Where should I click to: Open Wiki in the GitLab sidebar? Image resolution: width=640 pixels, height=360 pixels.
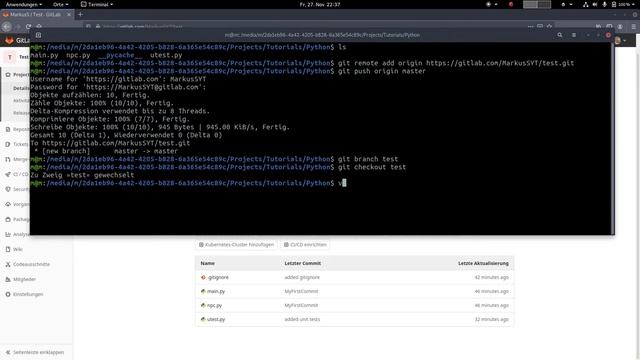coord(18,249)
